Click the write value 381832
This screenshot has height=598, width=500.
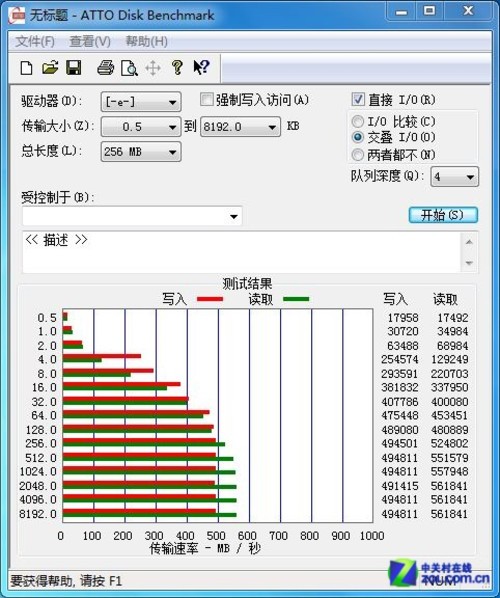pyautogui.click(x=400, y=387)
